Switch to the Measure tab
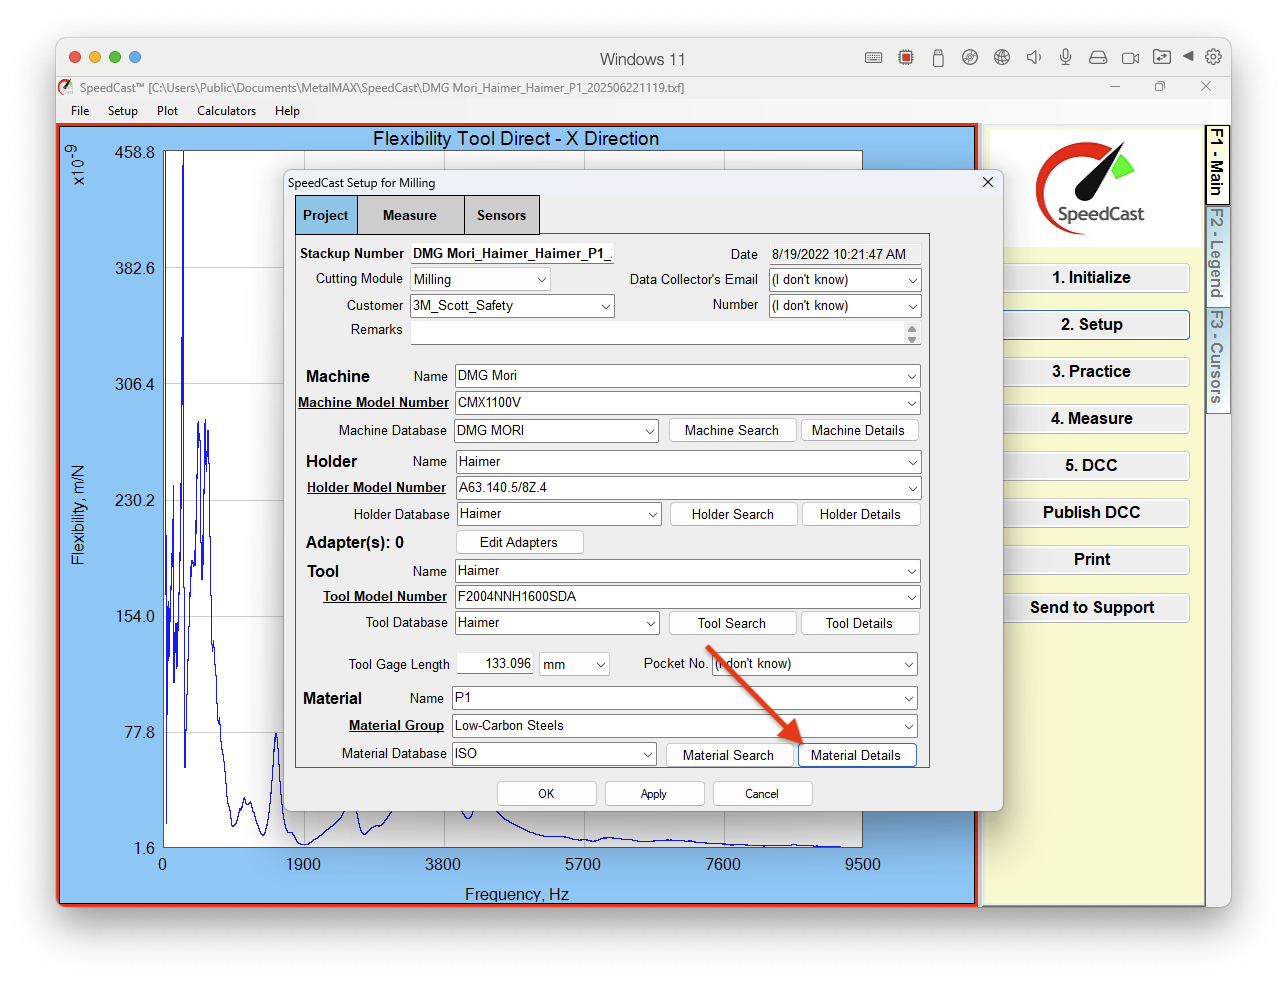Image resolution: width=1287 pixels, height=981 pixels. click(x=410, y=215)
